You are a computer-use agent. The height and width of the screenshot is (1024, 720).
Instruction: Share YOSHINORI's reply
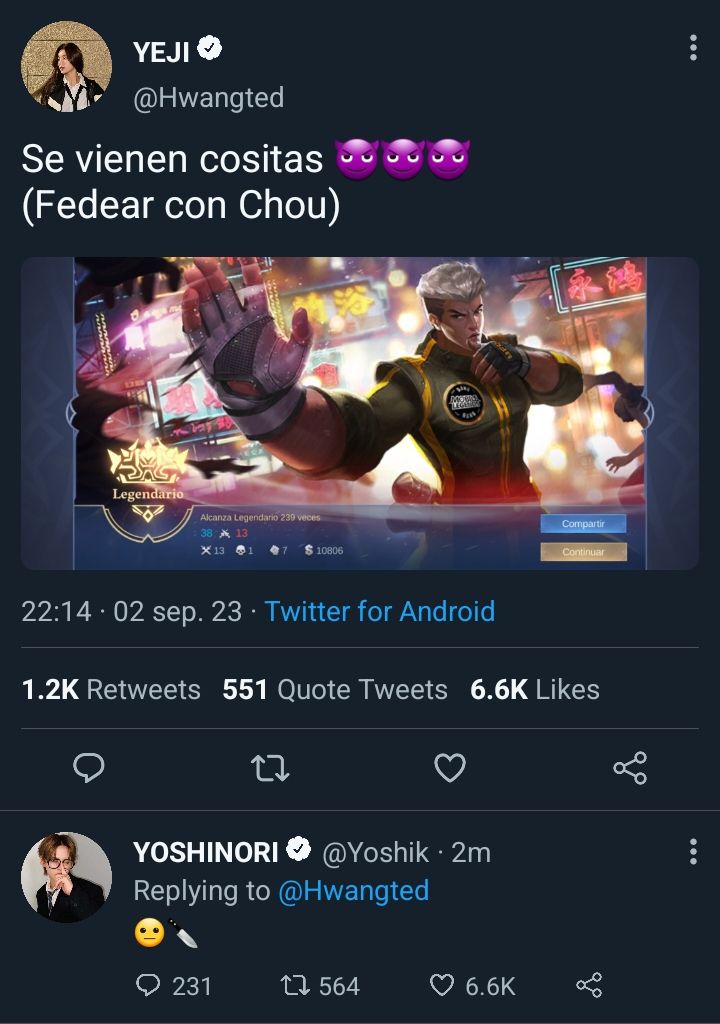point(589,985)
